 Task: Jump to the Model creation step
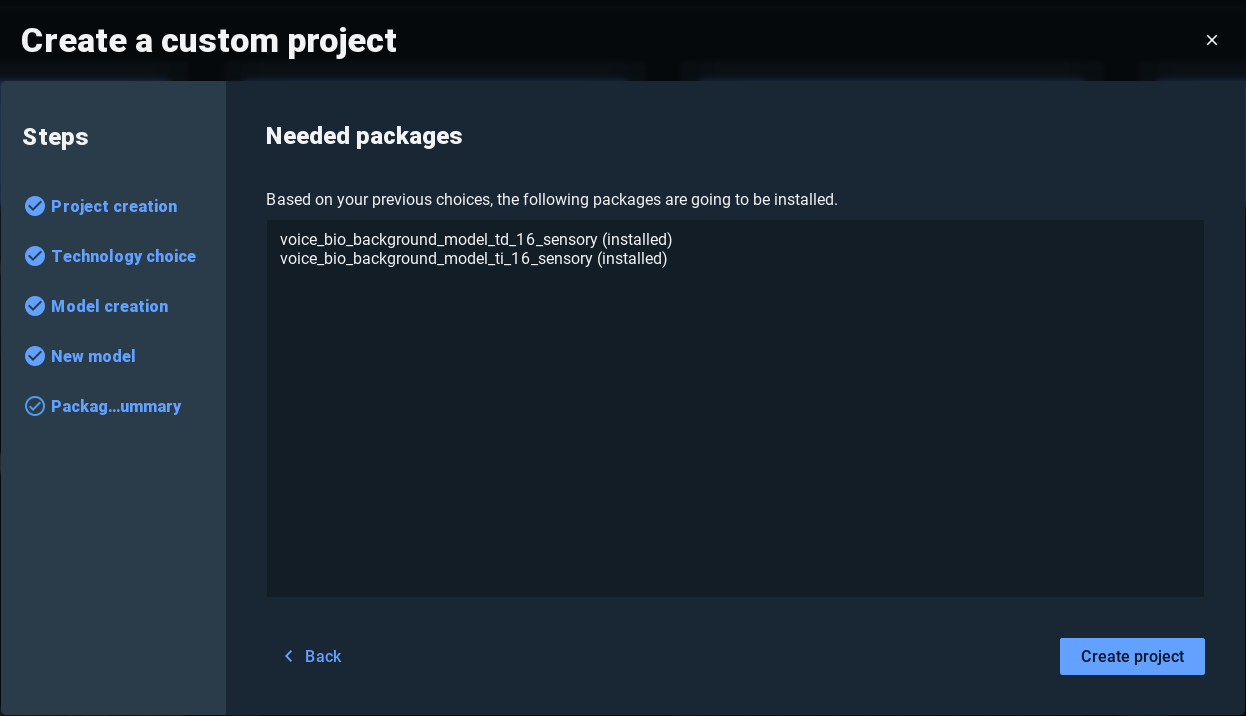pyautogui.click(x=109, y=306)
